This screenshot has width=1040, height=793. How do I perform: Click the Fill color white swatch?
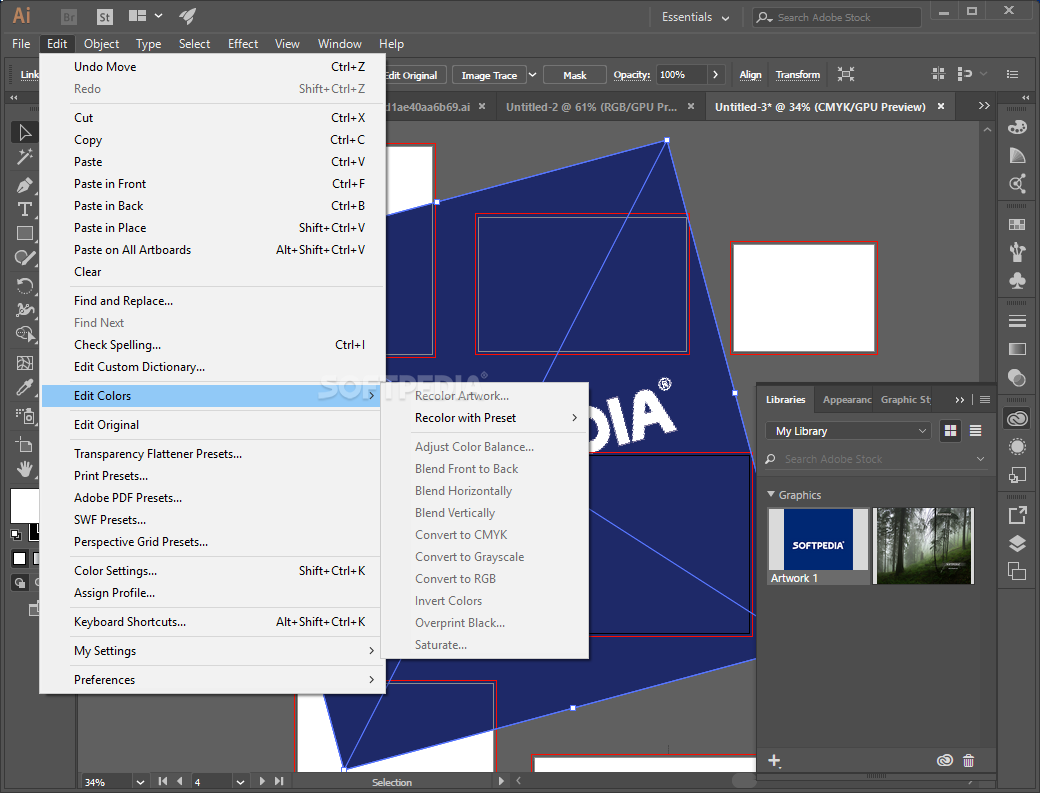pos(25,506)
